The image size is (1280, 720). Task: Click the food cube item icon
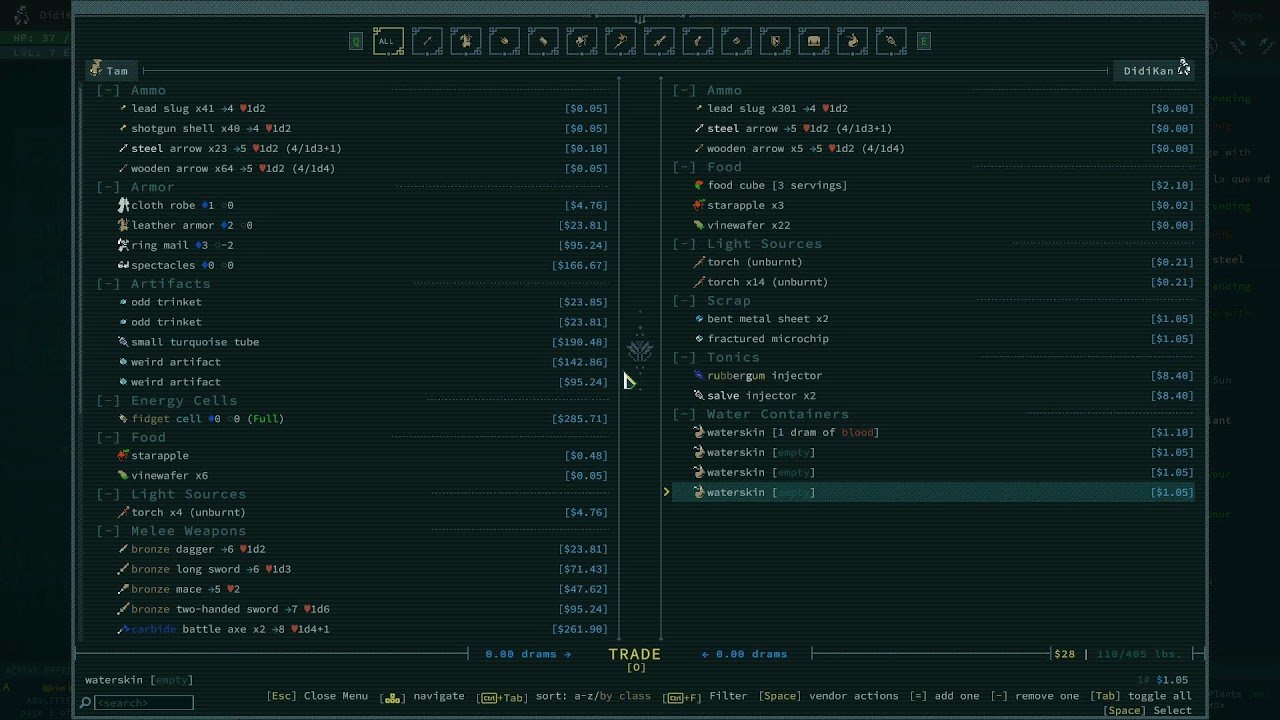[699, 185]
